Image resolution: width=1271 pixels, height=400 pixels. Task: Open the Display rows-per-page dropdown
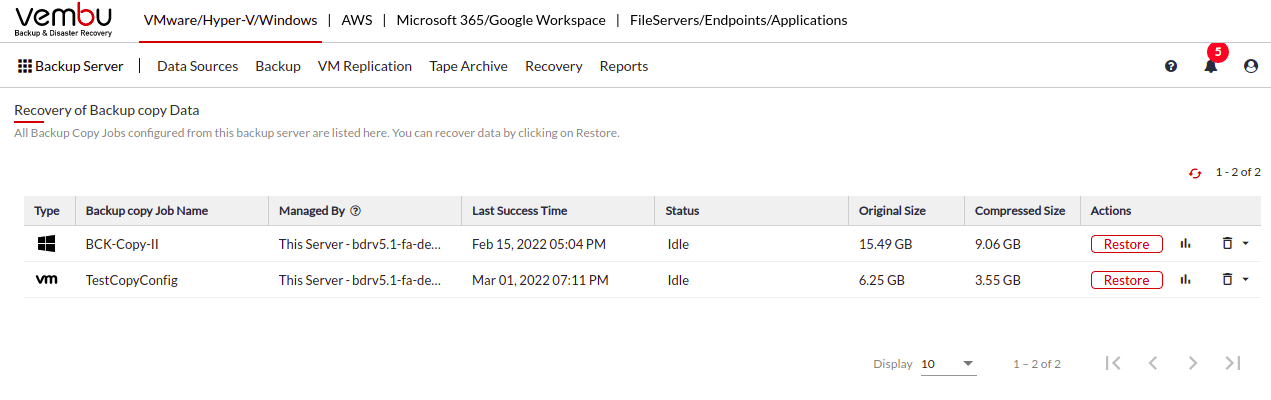click(948, 364)
